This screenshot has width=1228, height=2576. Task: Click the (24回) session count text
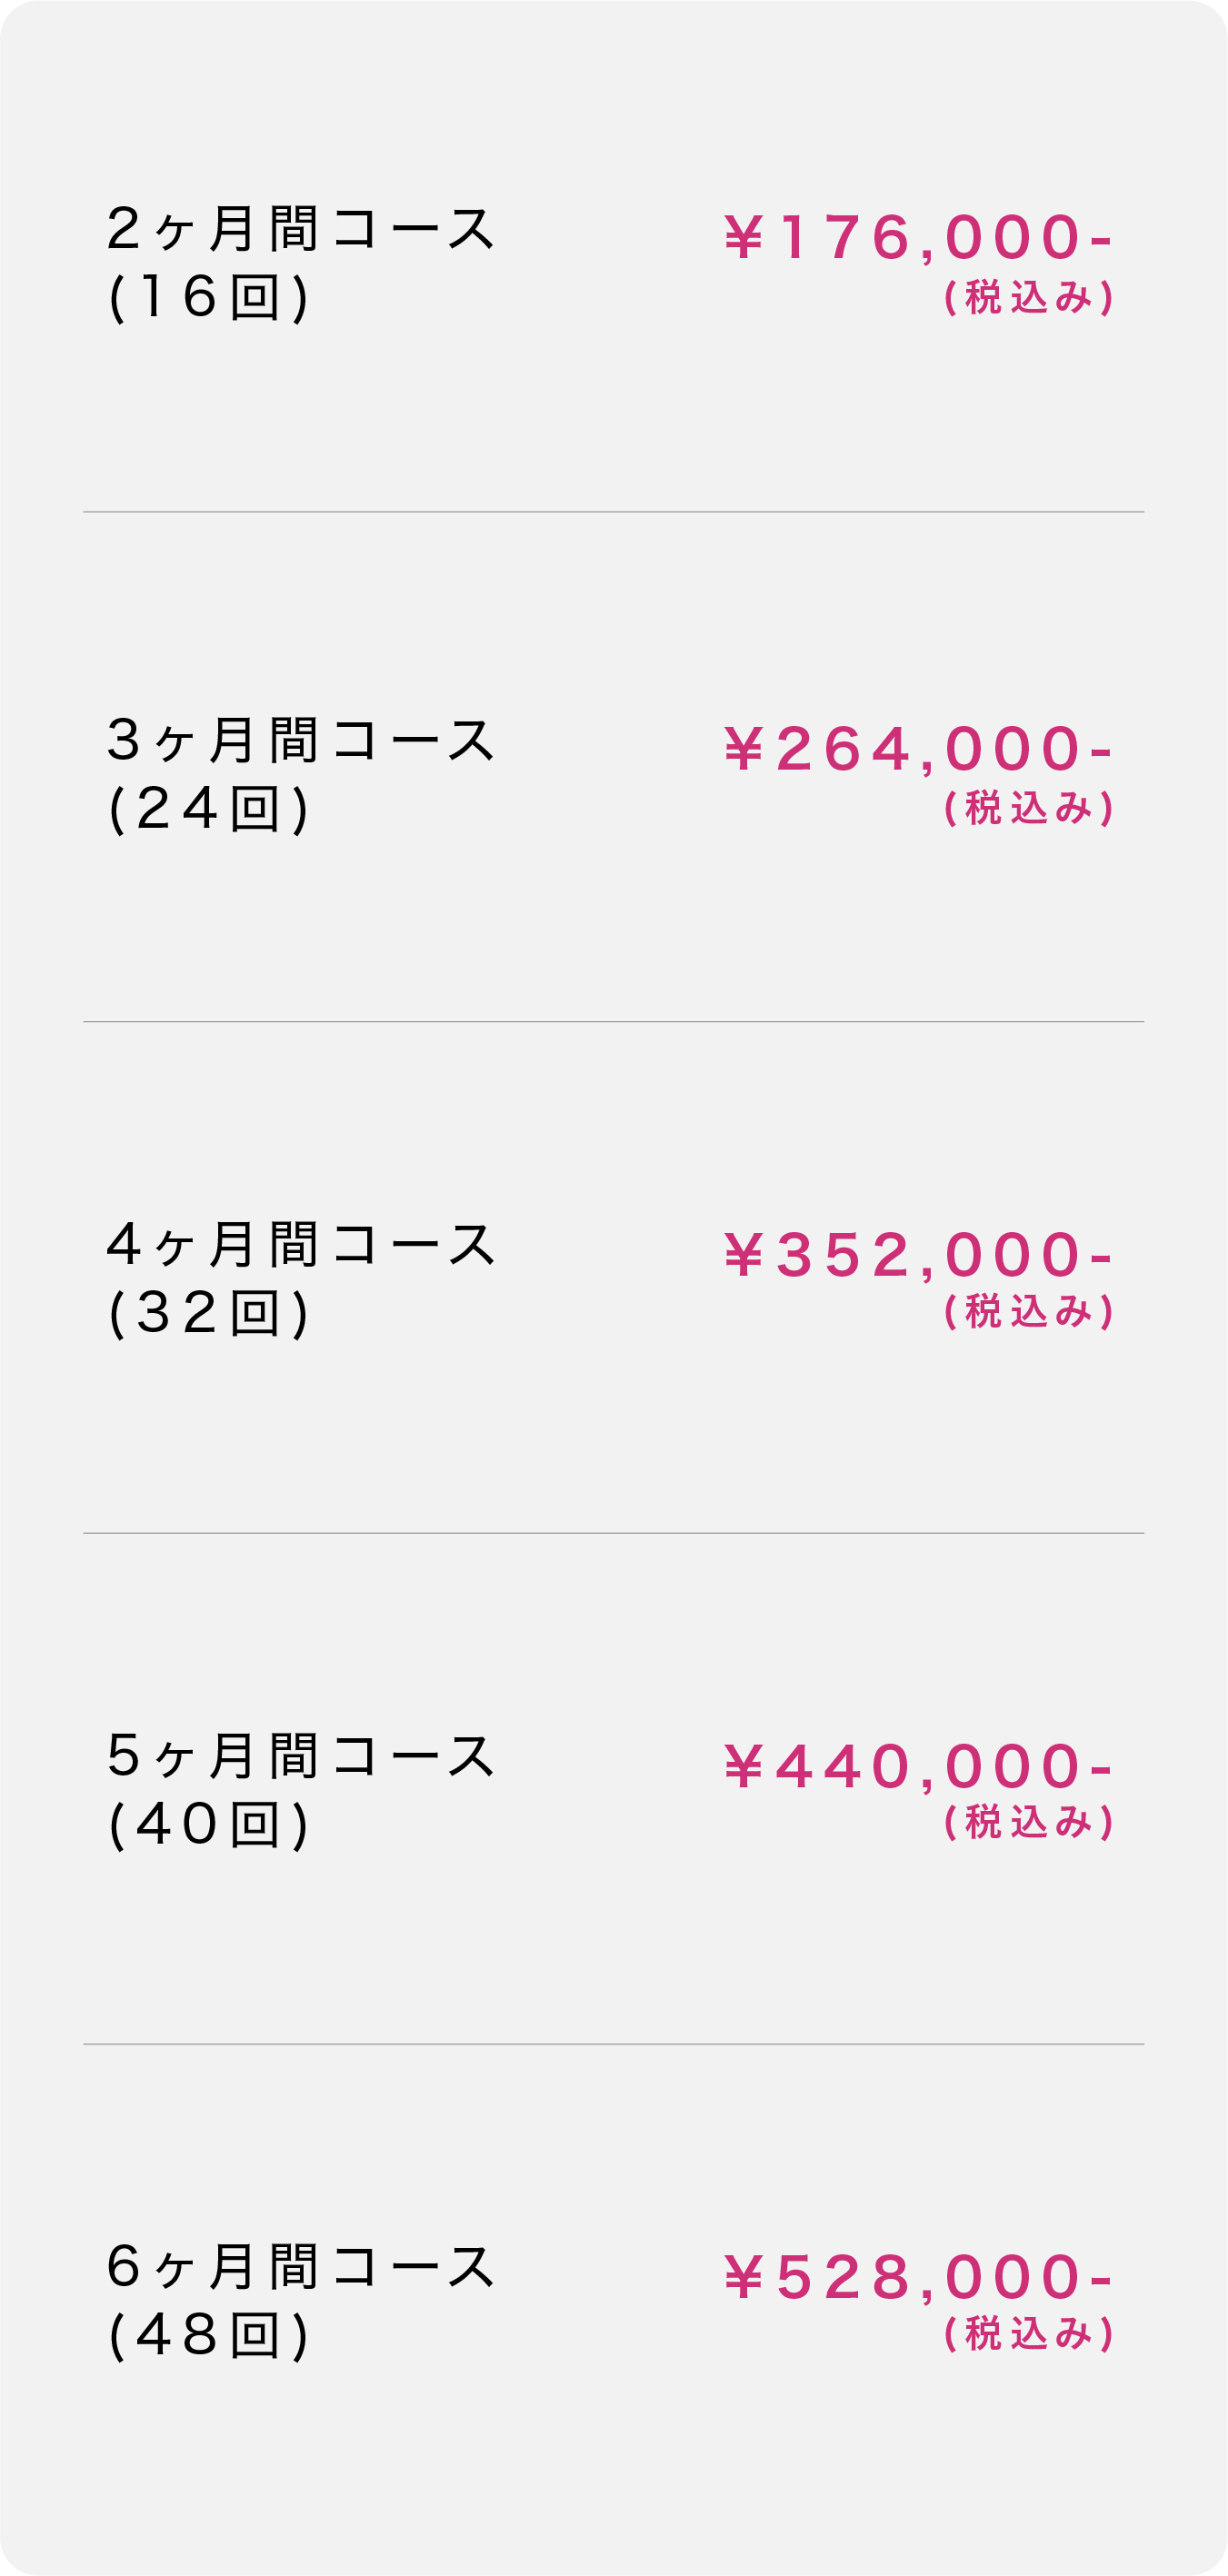(x=208, y=809)
